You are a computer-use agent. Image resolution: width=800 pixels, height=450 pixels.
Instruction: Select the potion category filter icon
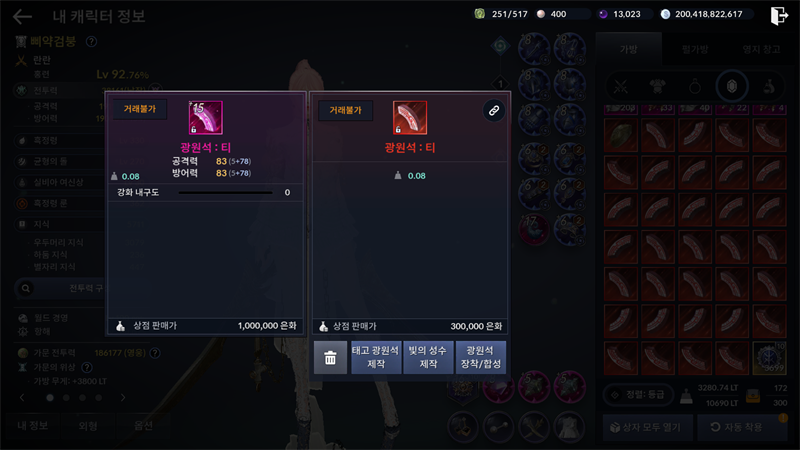[769, 87]
